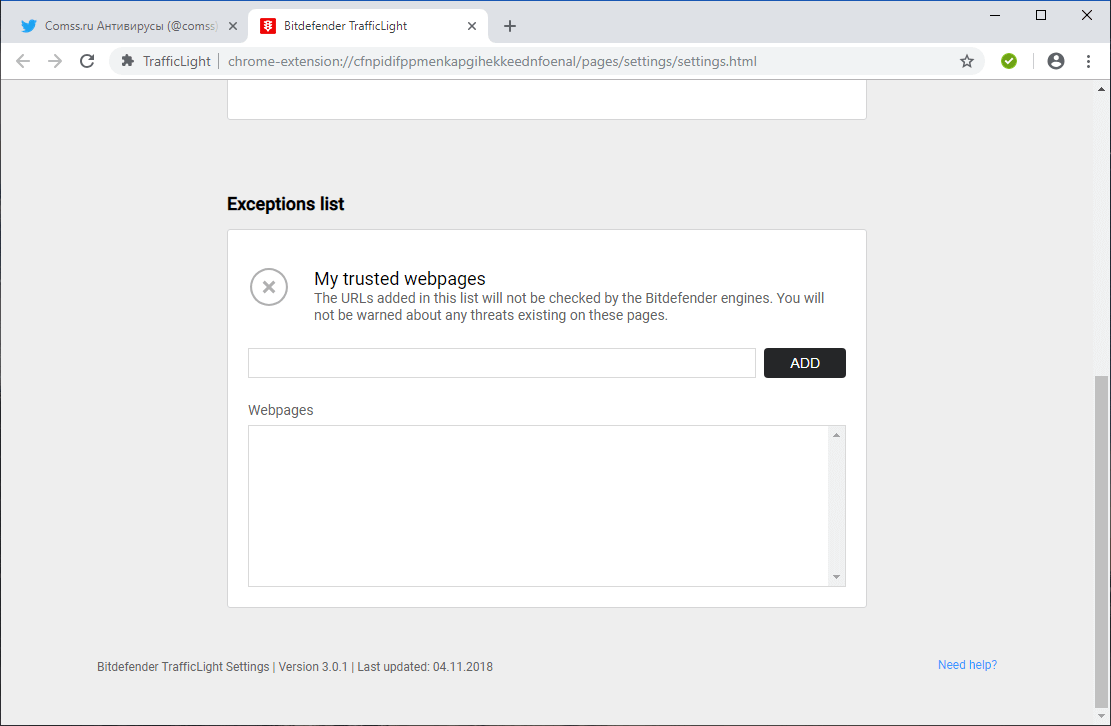This screenshot has height=726, width=1111.
Task: Go back using the browser back arrow
Action: point(23,62)
